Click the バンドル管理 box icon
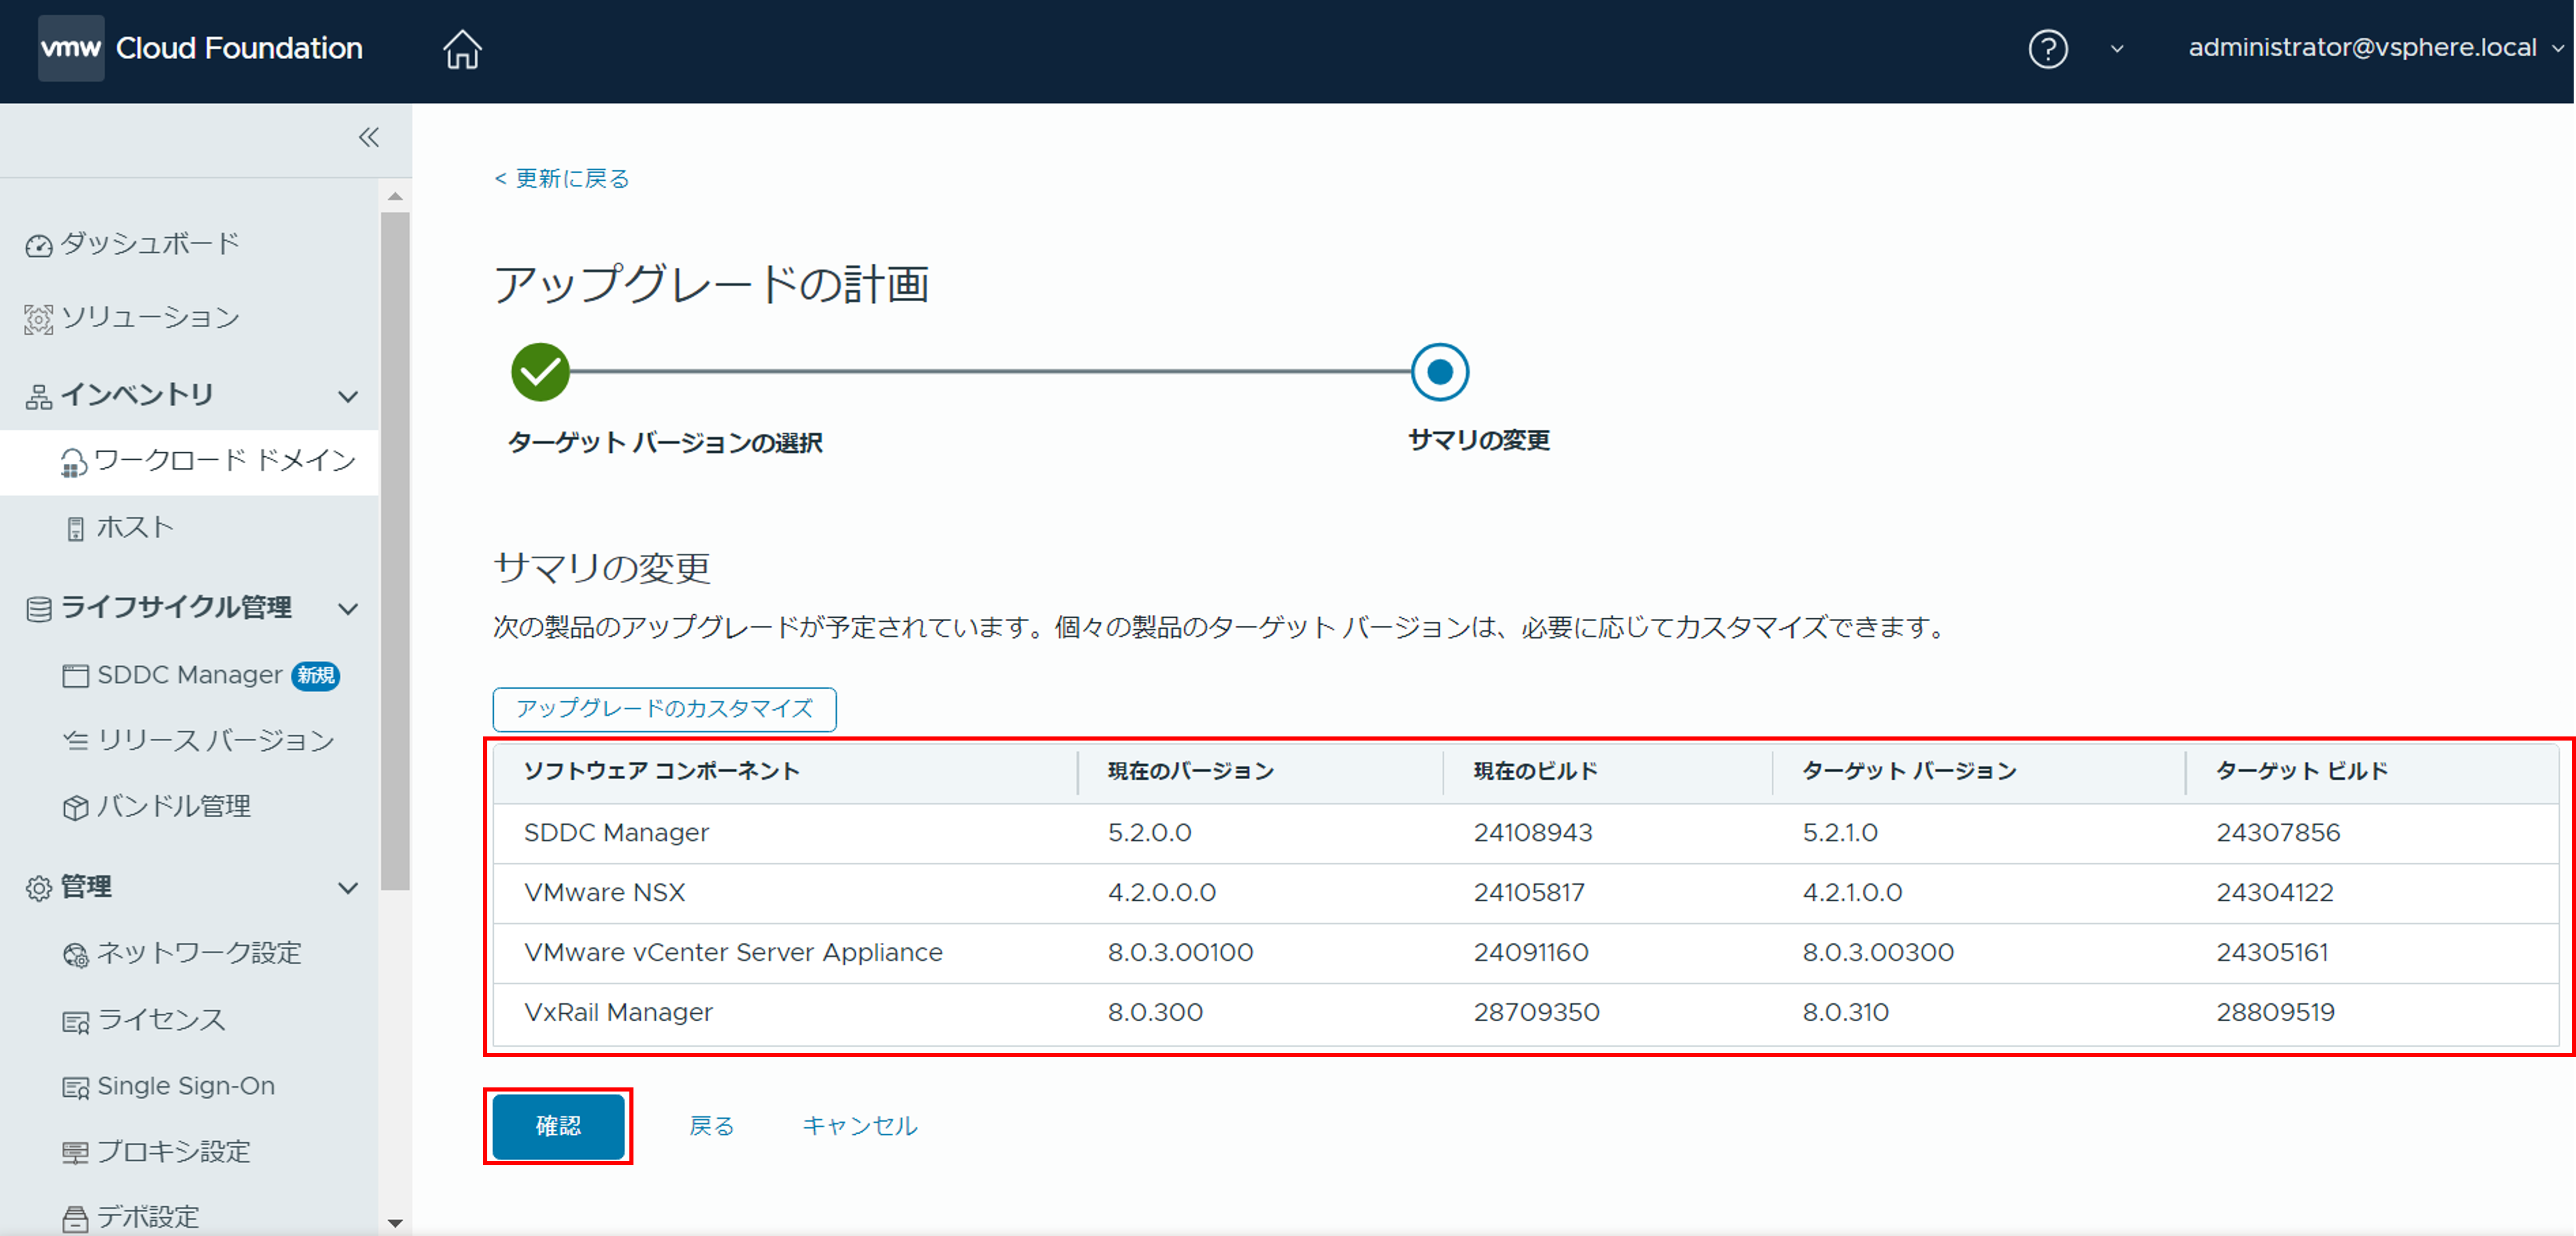Screen dimensions: 2576x1236 75,807
